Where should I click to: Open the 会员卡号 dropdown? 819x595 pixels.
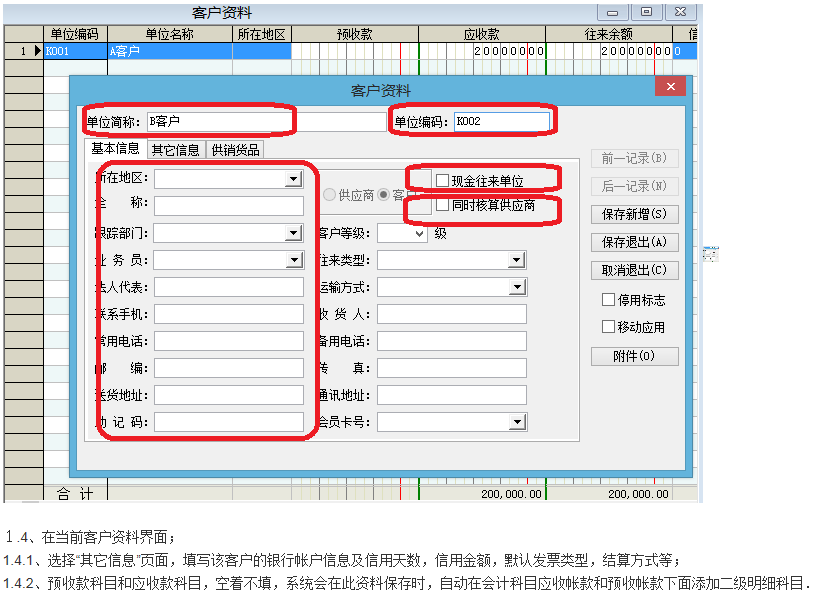517,422
